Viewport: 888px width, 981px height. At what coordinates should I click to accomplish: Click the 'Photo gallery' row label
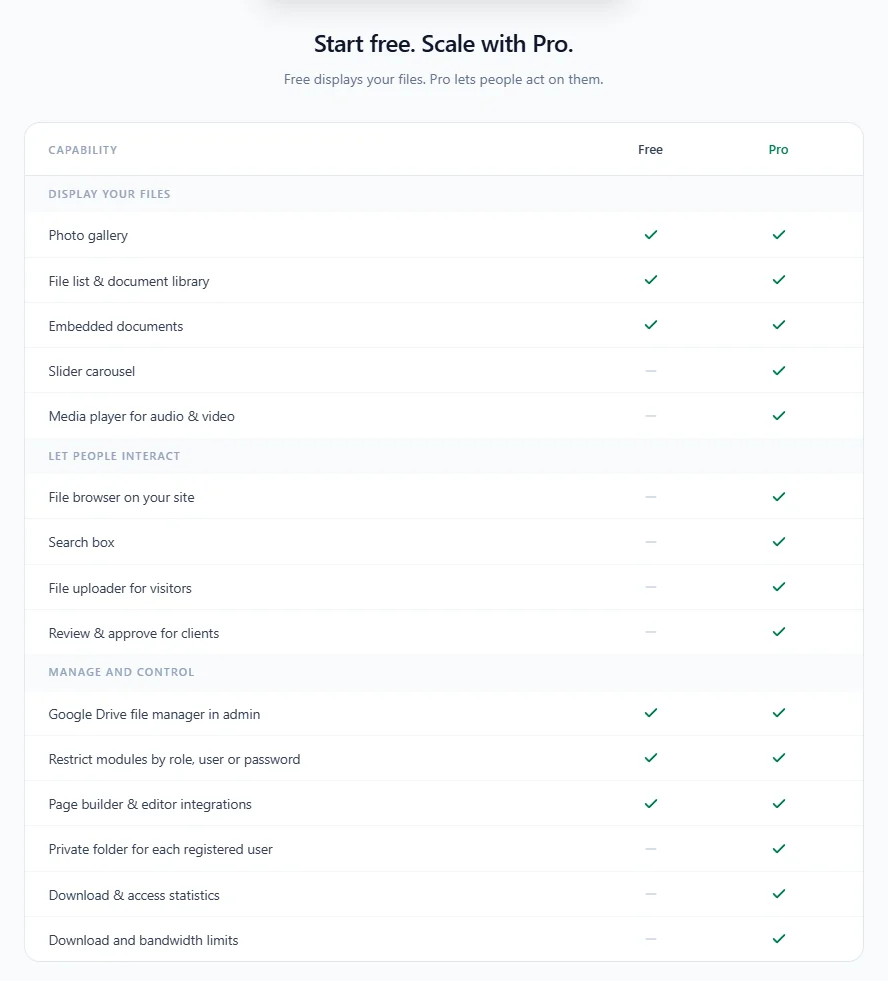pos(88,235)
